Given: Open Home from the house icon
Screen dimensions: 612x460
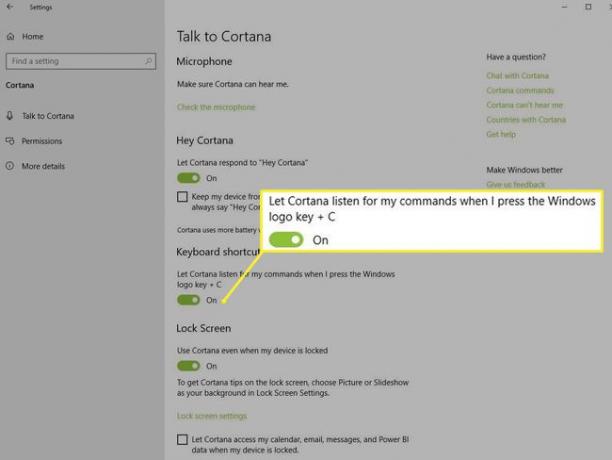Looking at the screenshot, I should (11, 36).
